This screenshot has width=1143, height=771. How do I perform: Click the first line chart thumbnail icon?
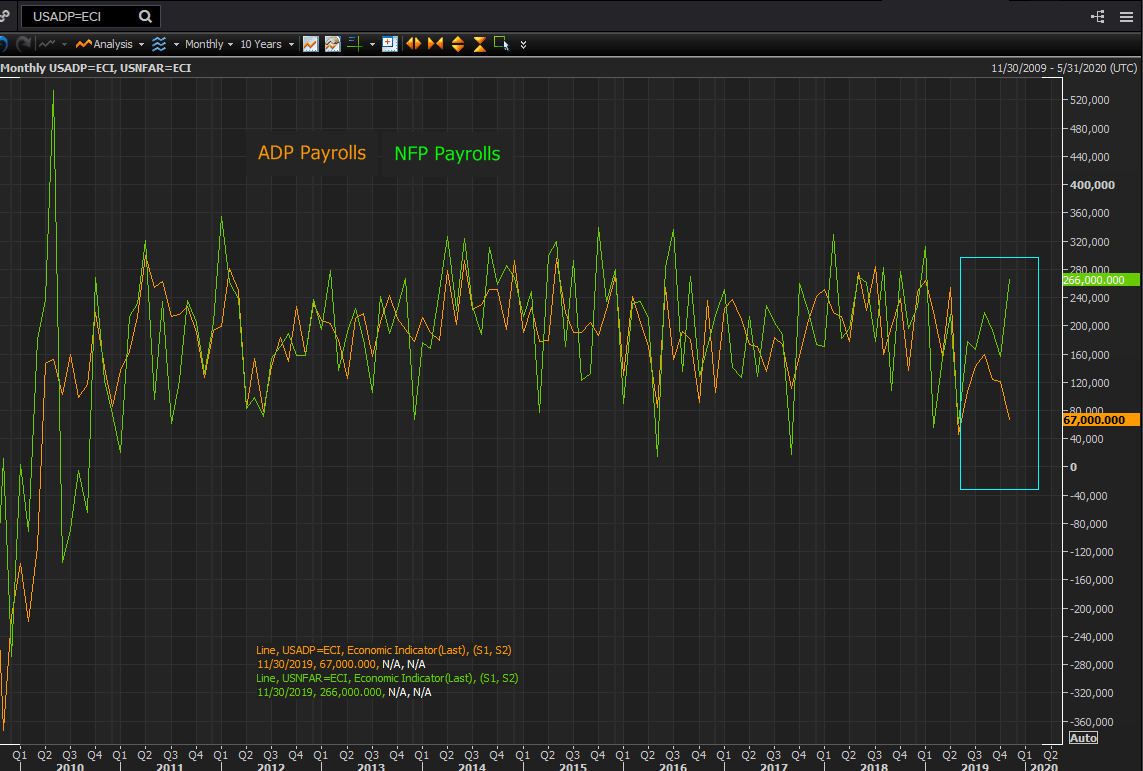point(311,44)
